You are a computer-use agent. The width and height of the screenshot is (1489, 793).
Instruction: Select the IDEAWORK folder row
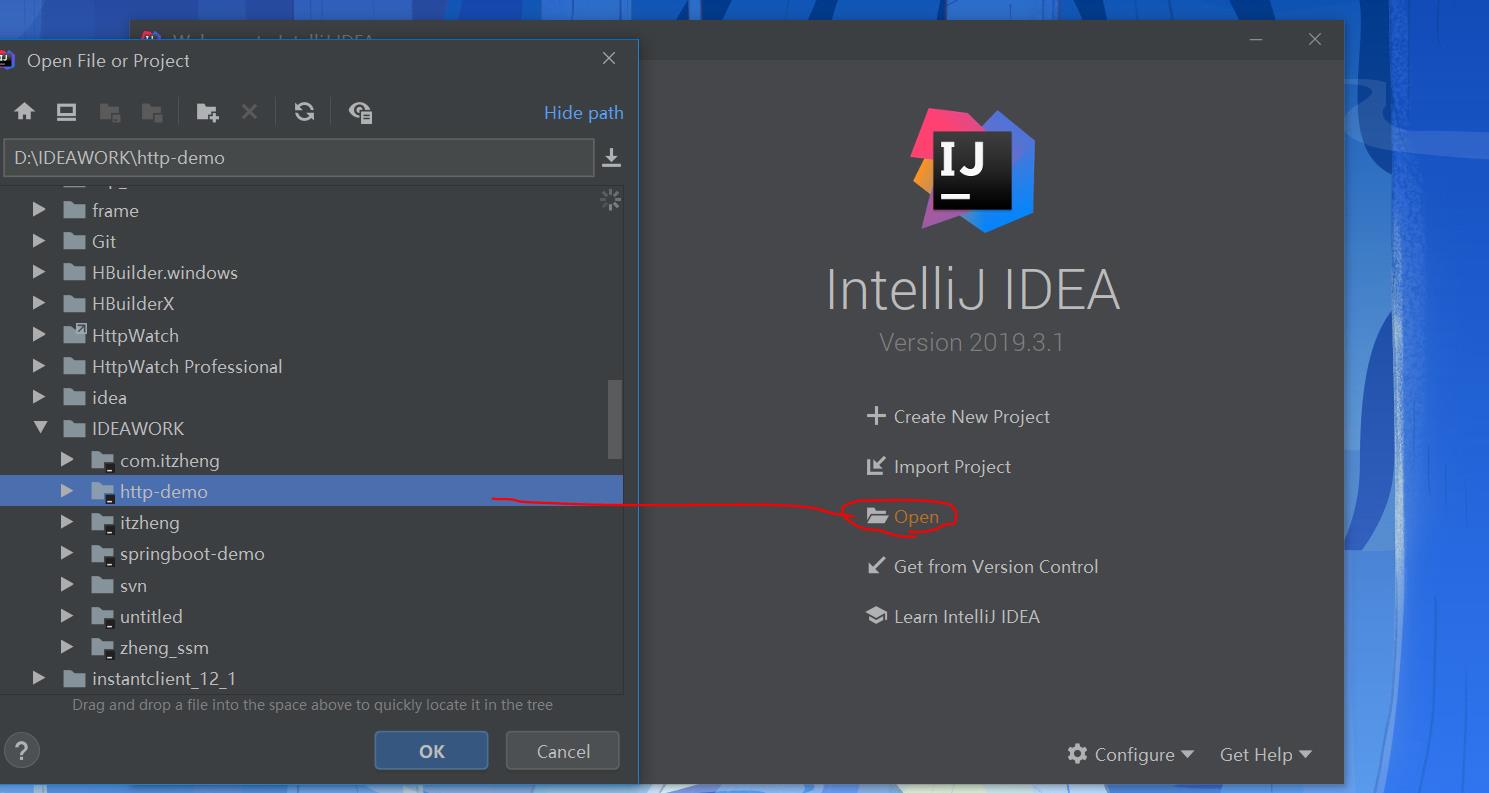pos(311,428)
